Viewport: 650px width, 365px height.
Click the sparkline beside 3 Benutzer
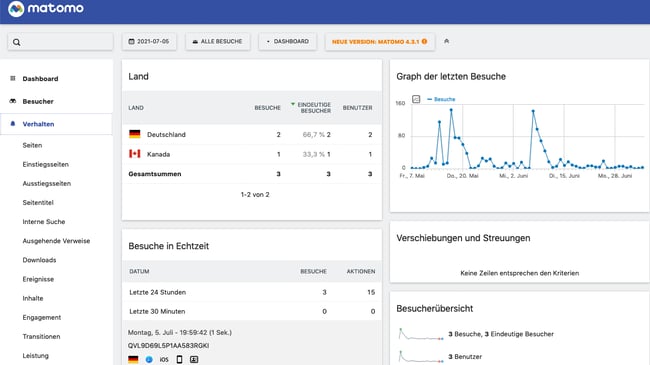tap(421, 357)
